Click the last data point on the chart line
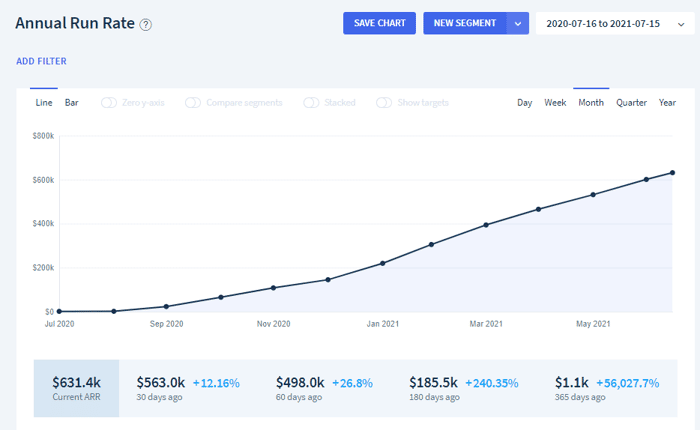700x430 pixels. [x=672, y=173]
